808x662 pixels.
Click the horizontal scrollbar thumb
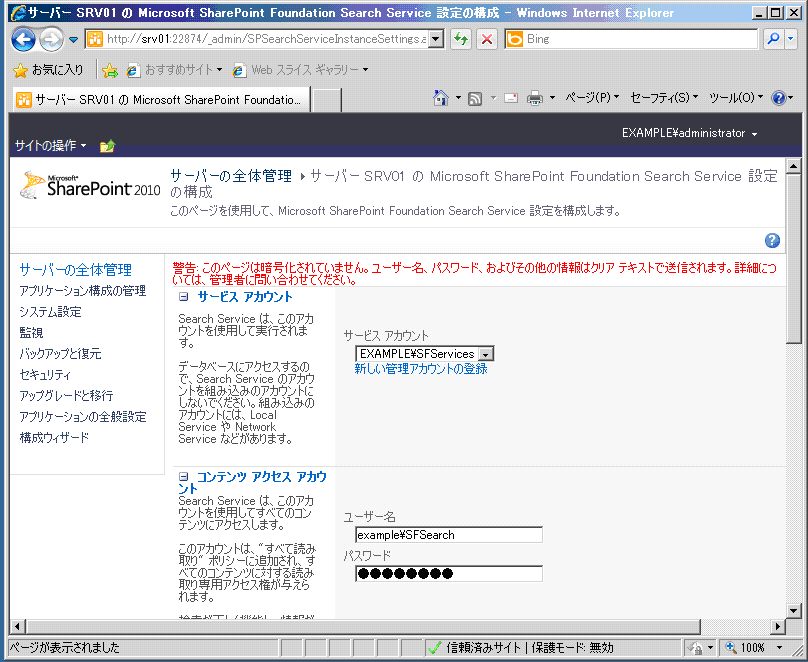pyautogui.click(x=363, y=626)
